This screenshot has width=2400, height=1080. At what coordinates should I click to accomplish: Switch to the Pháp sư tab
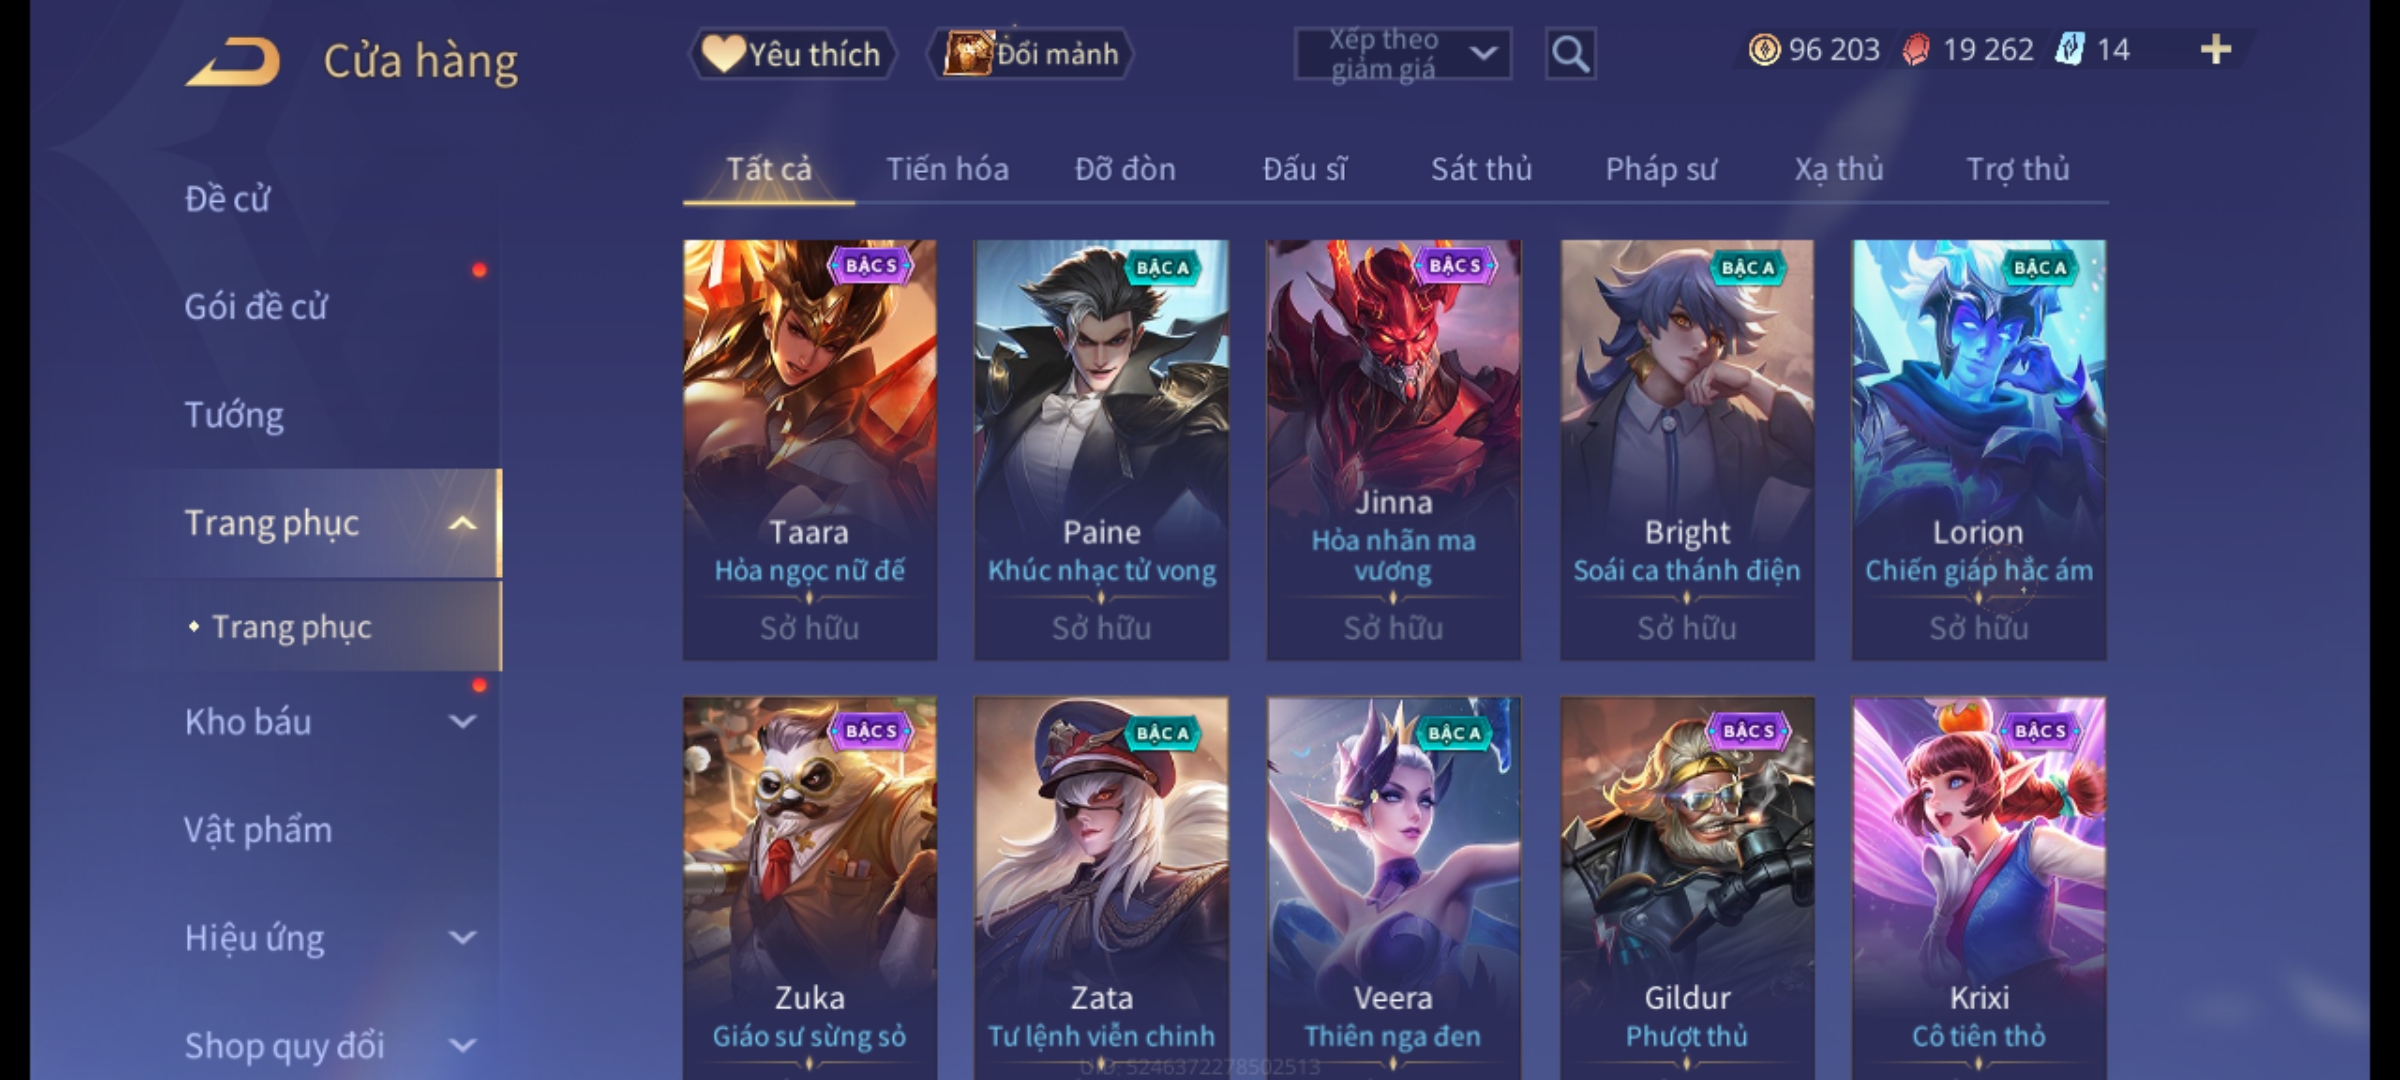click(x=1661, y=169)
